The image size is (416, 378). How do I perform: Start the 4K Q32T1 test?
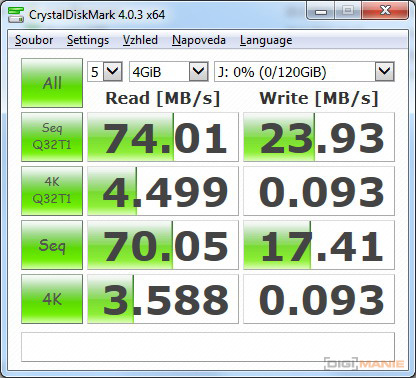(52, 191)
